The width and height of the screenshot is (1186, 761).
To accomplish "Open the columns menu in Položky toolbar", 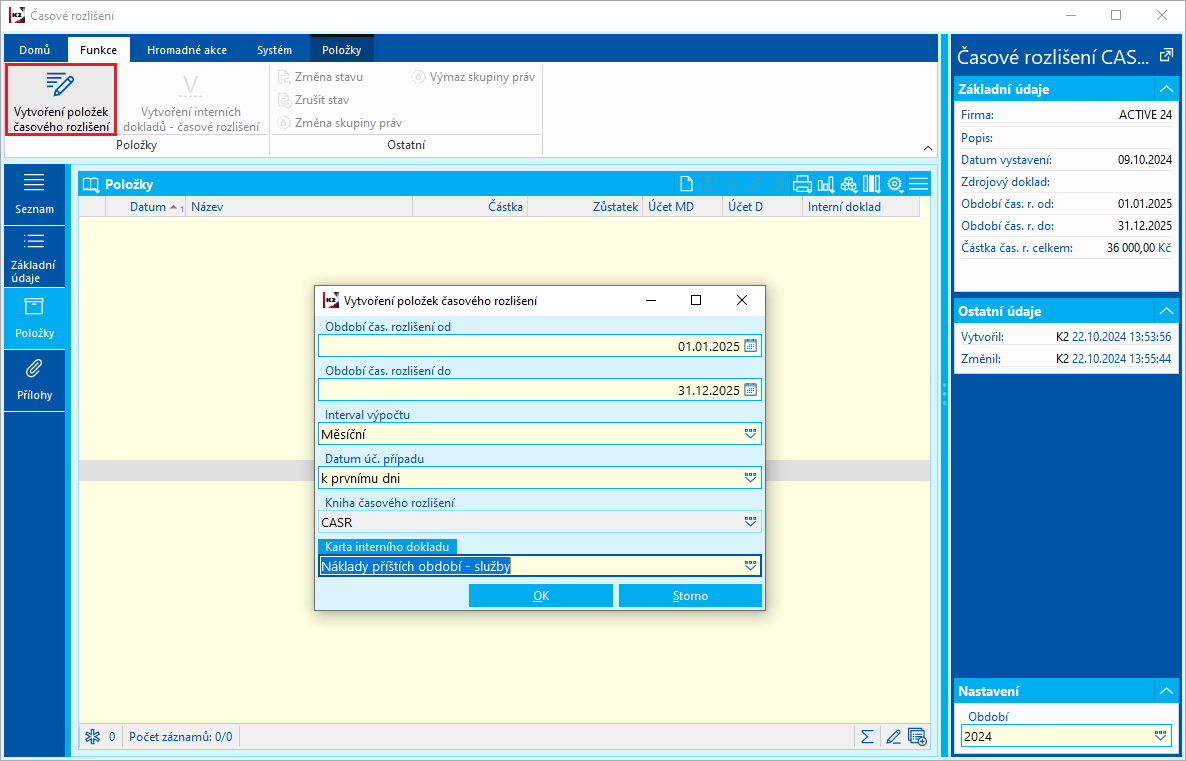I will (871, 184).
